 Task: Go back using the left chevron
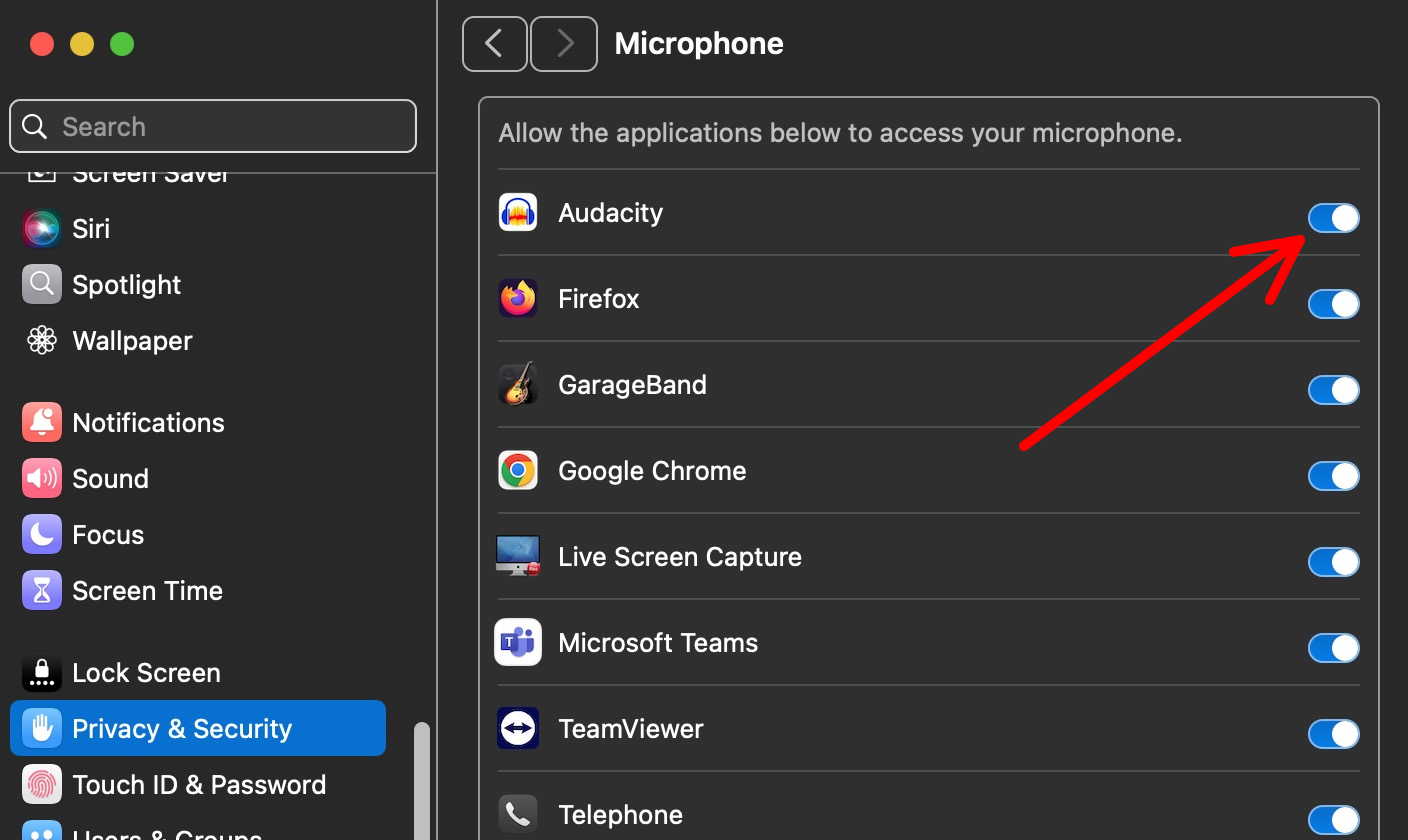click(x=494, y=44)
